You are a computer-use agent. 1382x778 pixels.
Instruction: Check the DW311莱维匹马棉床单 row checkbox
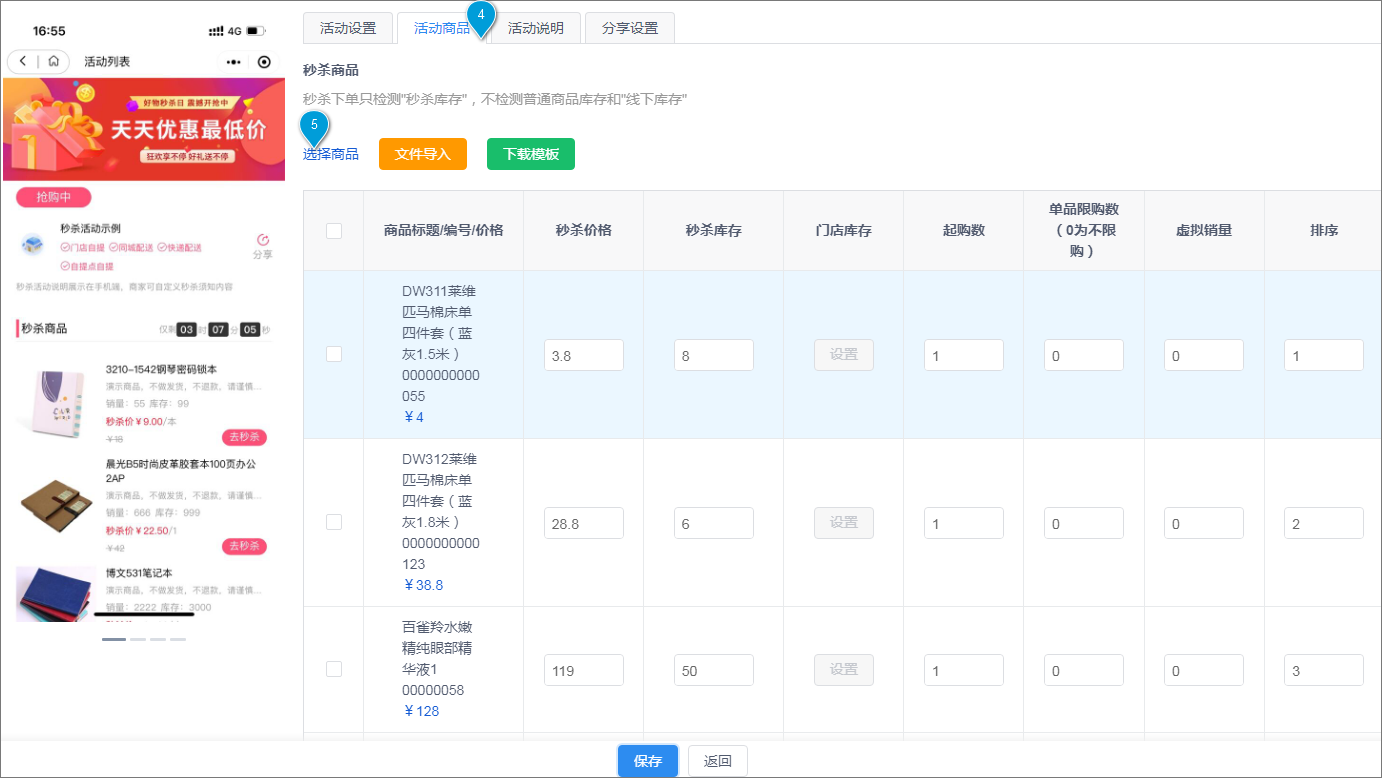[334, 354]
